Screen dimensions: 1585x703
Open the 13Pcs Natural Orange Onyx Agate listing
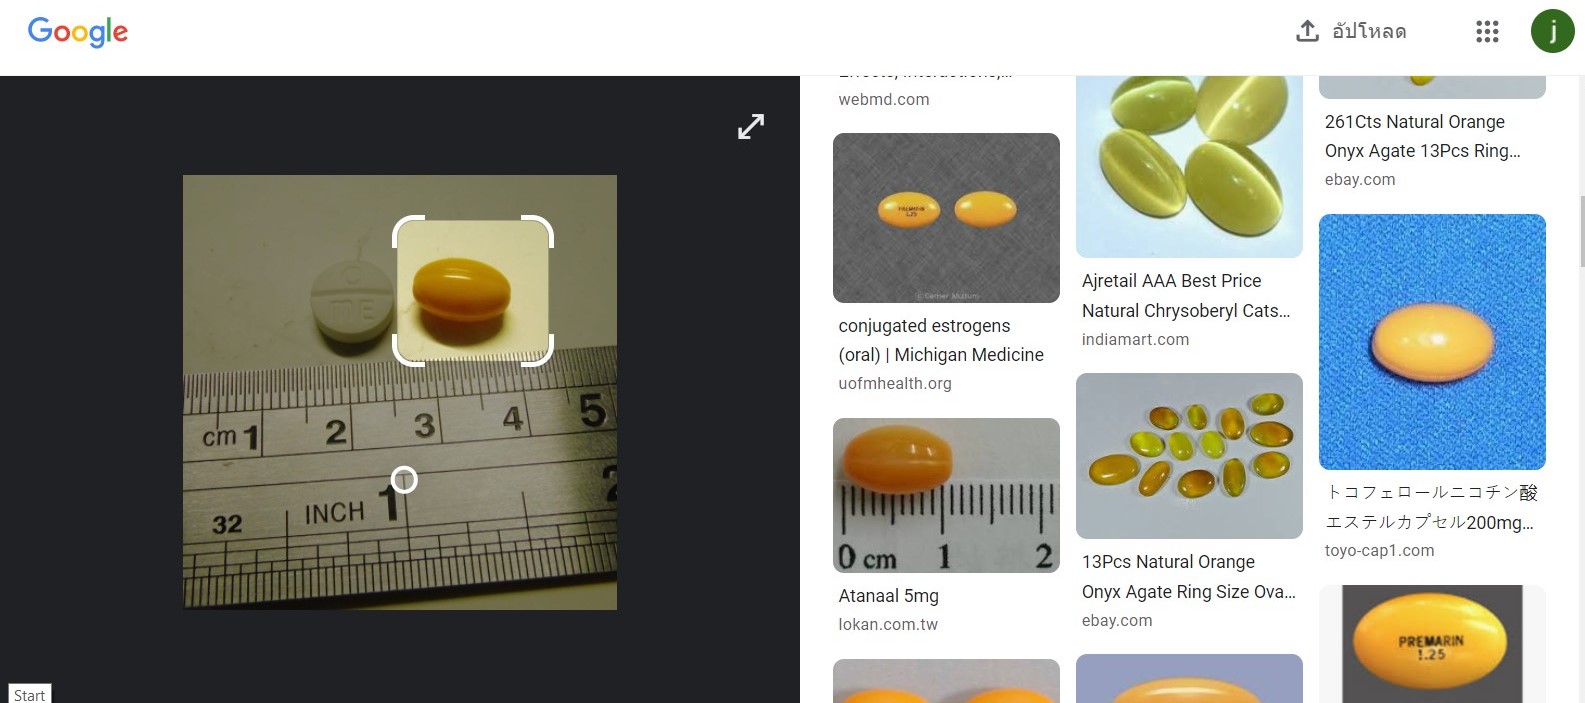(x=1189, y=577)
